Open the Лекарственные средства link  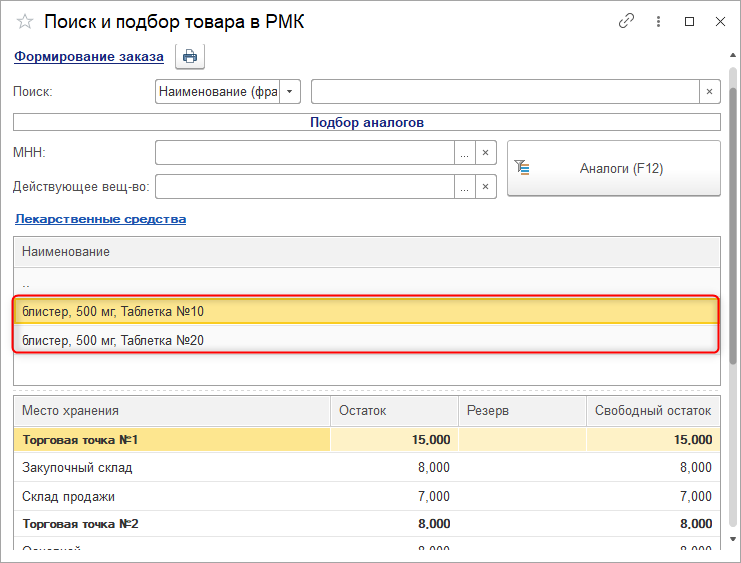pyautogui.click(x=100, y=219)
